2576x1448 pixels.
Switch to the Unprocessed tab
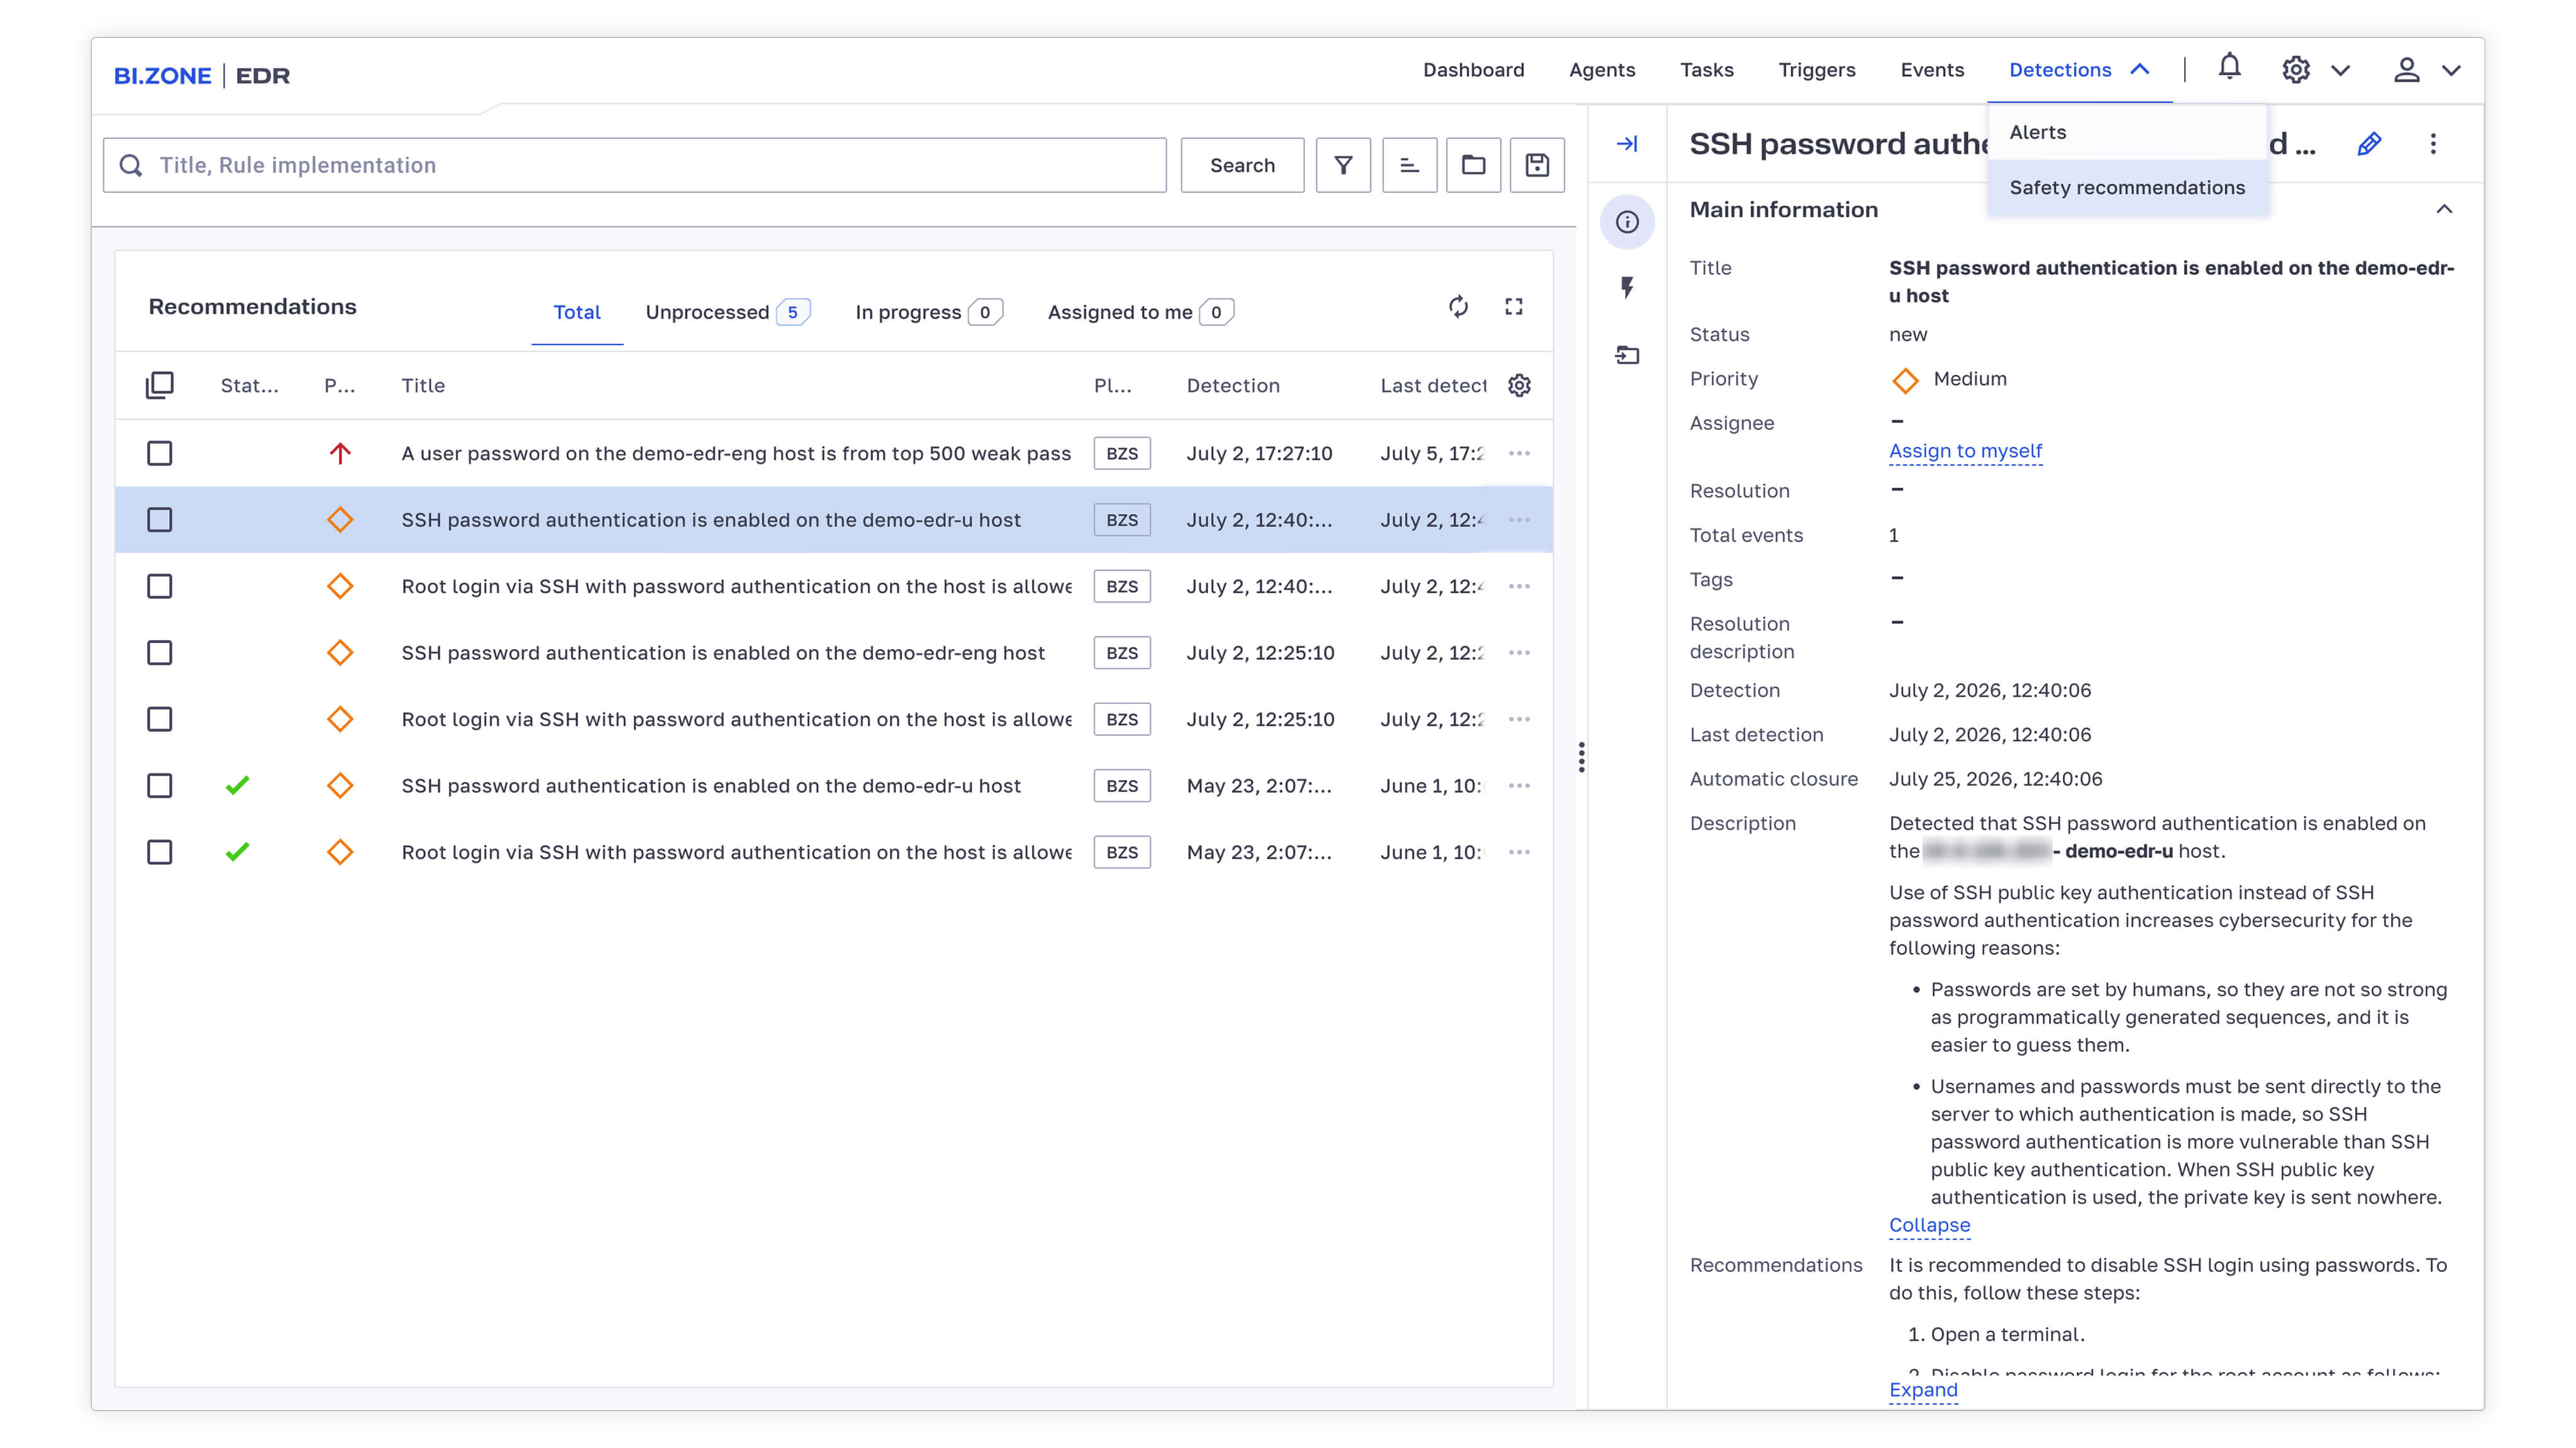click(x=727, y=312)
